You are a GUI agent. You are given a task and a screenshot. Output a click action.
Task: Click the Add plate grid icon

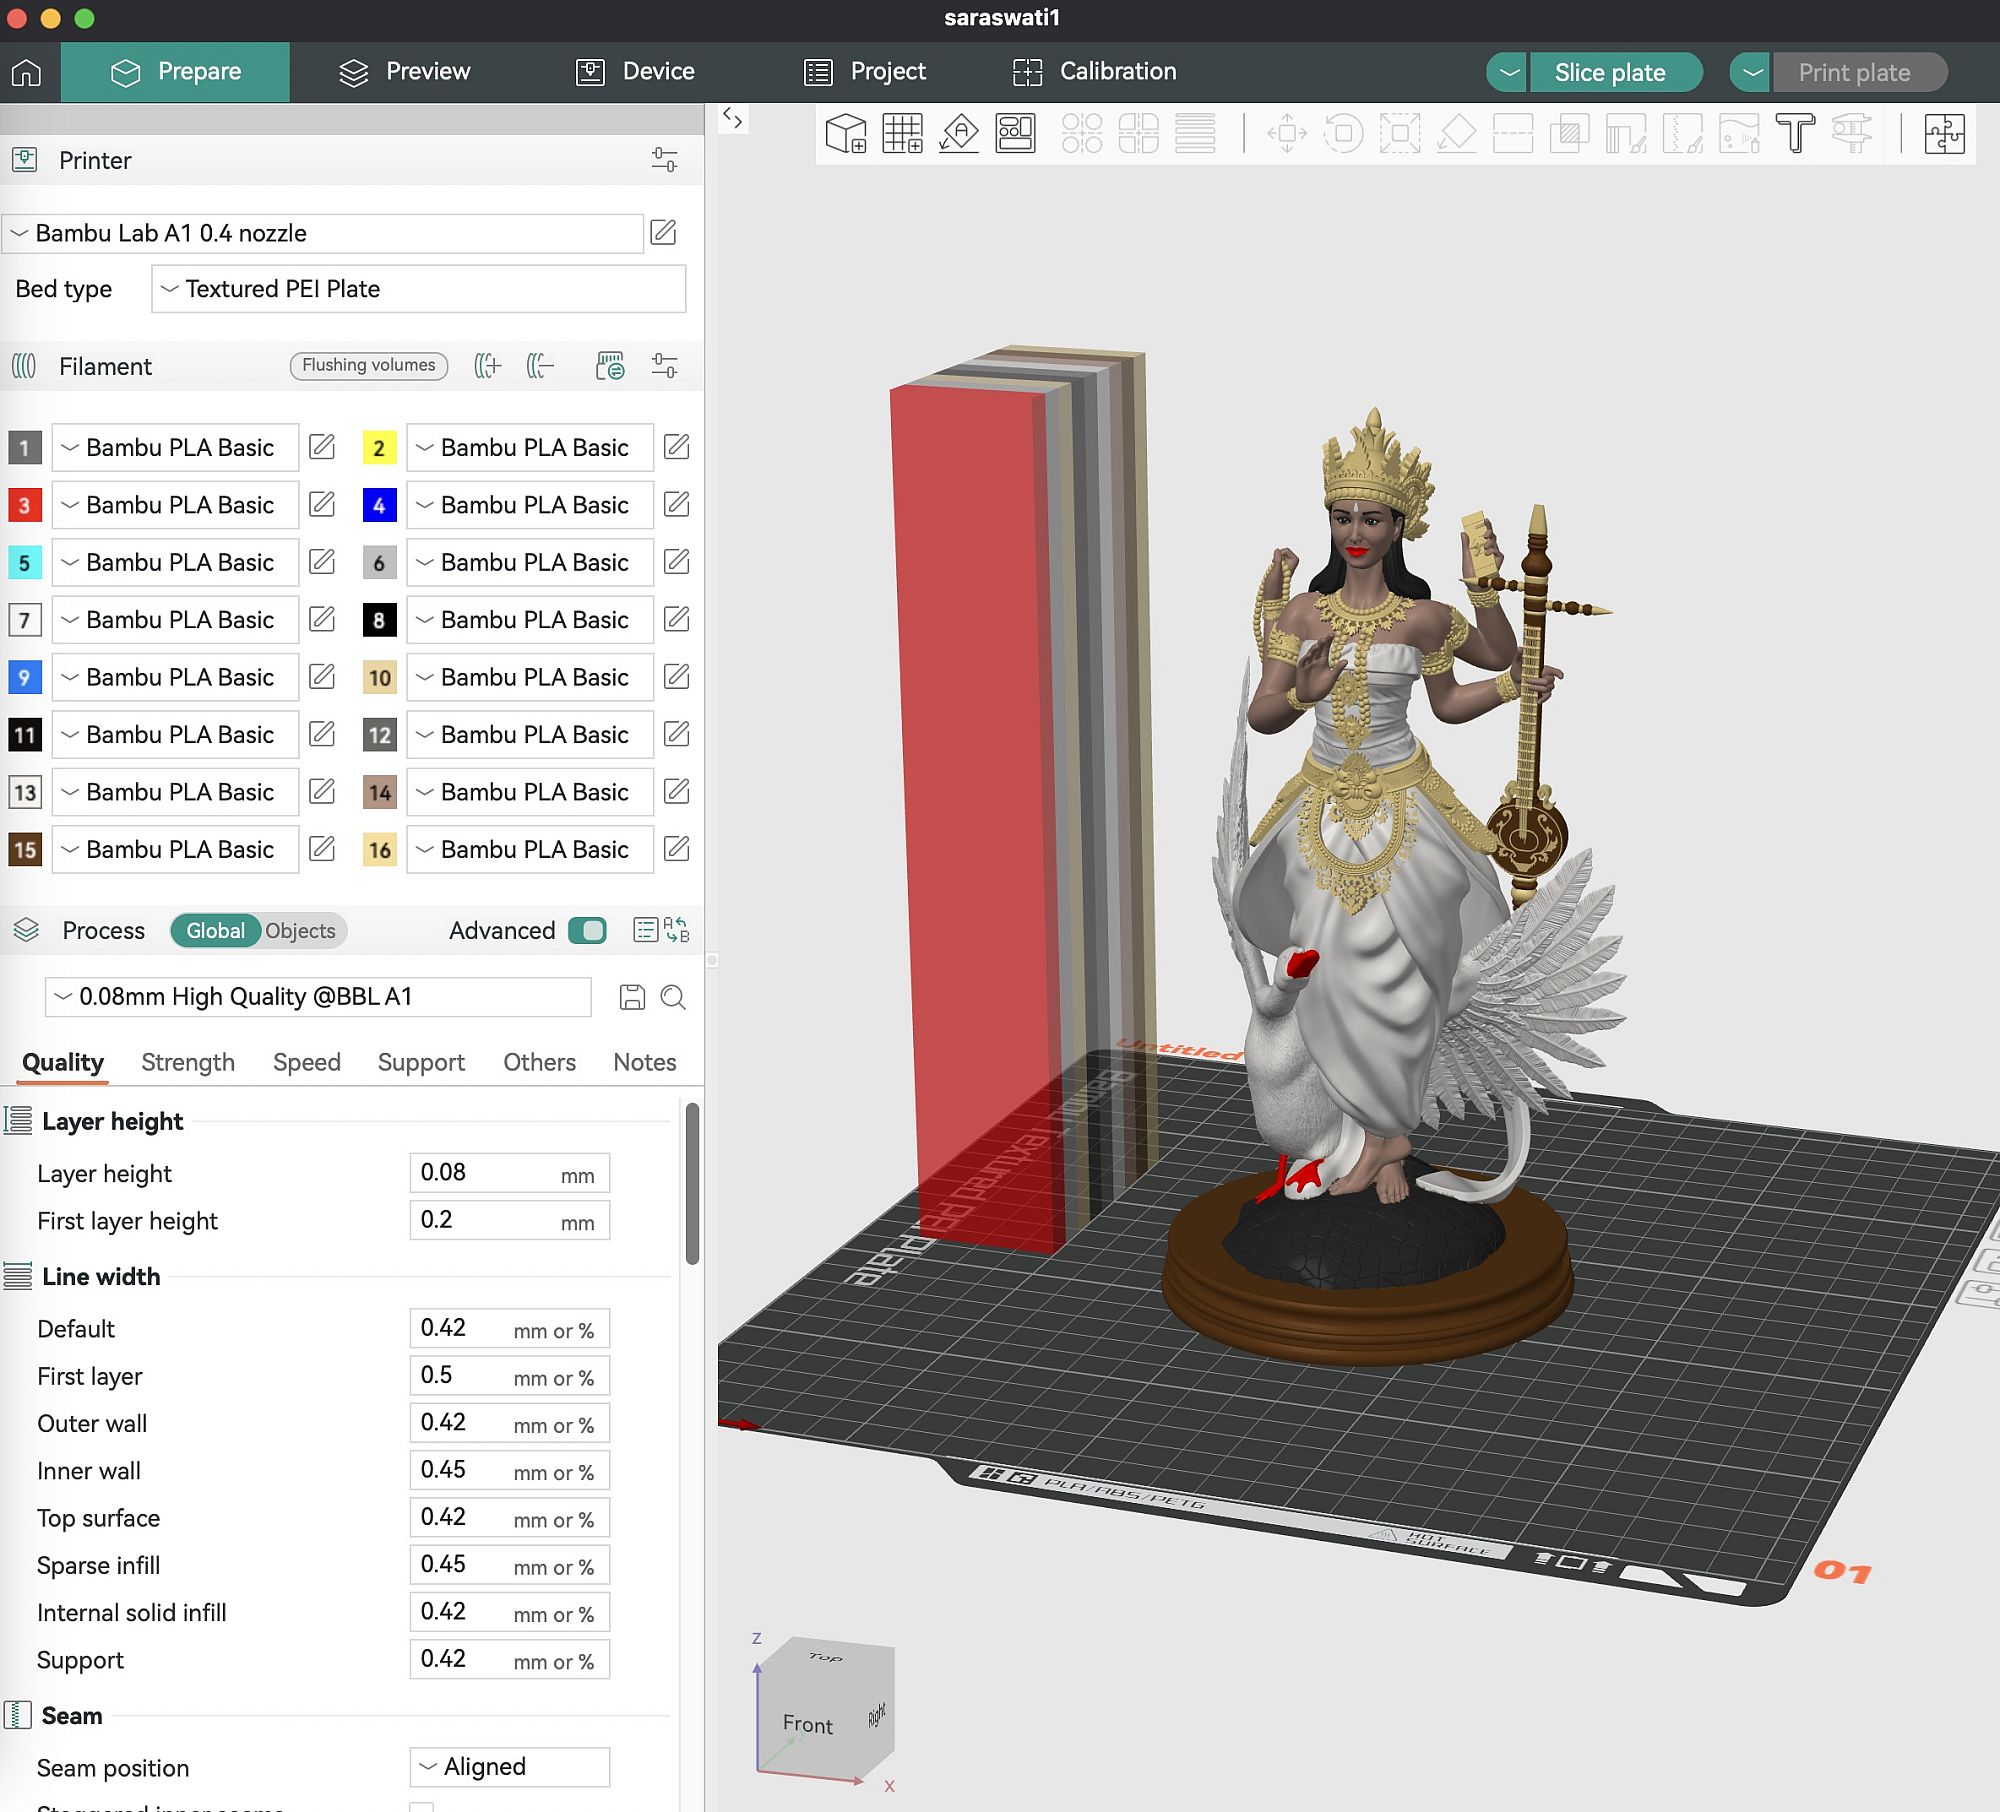902,133
